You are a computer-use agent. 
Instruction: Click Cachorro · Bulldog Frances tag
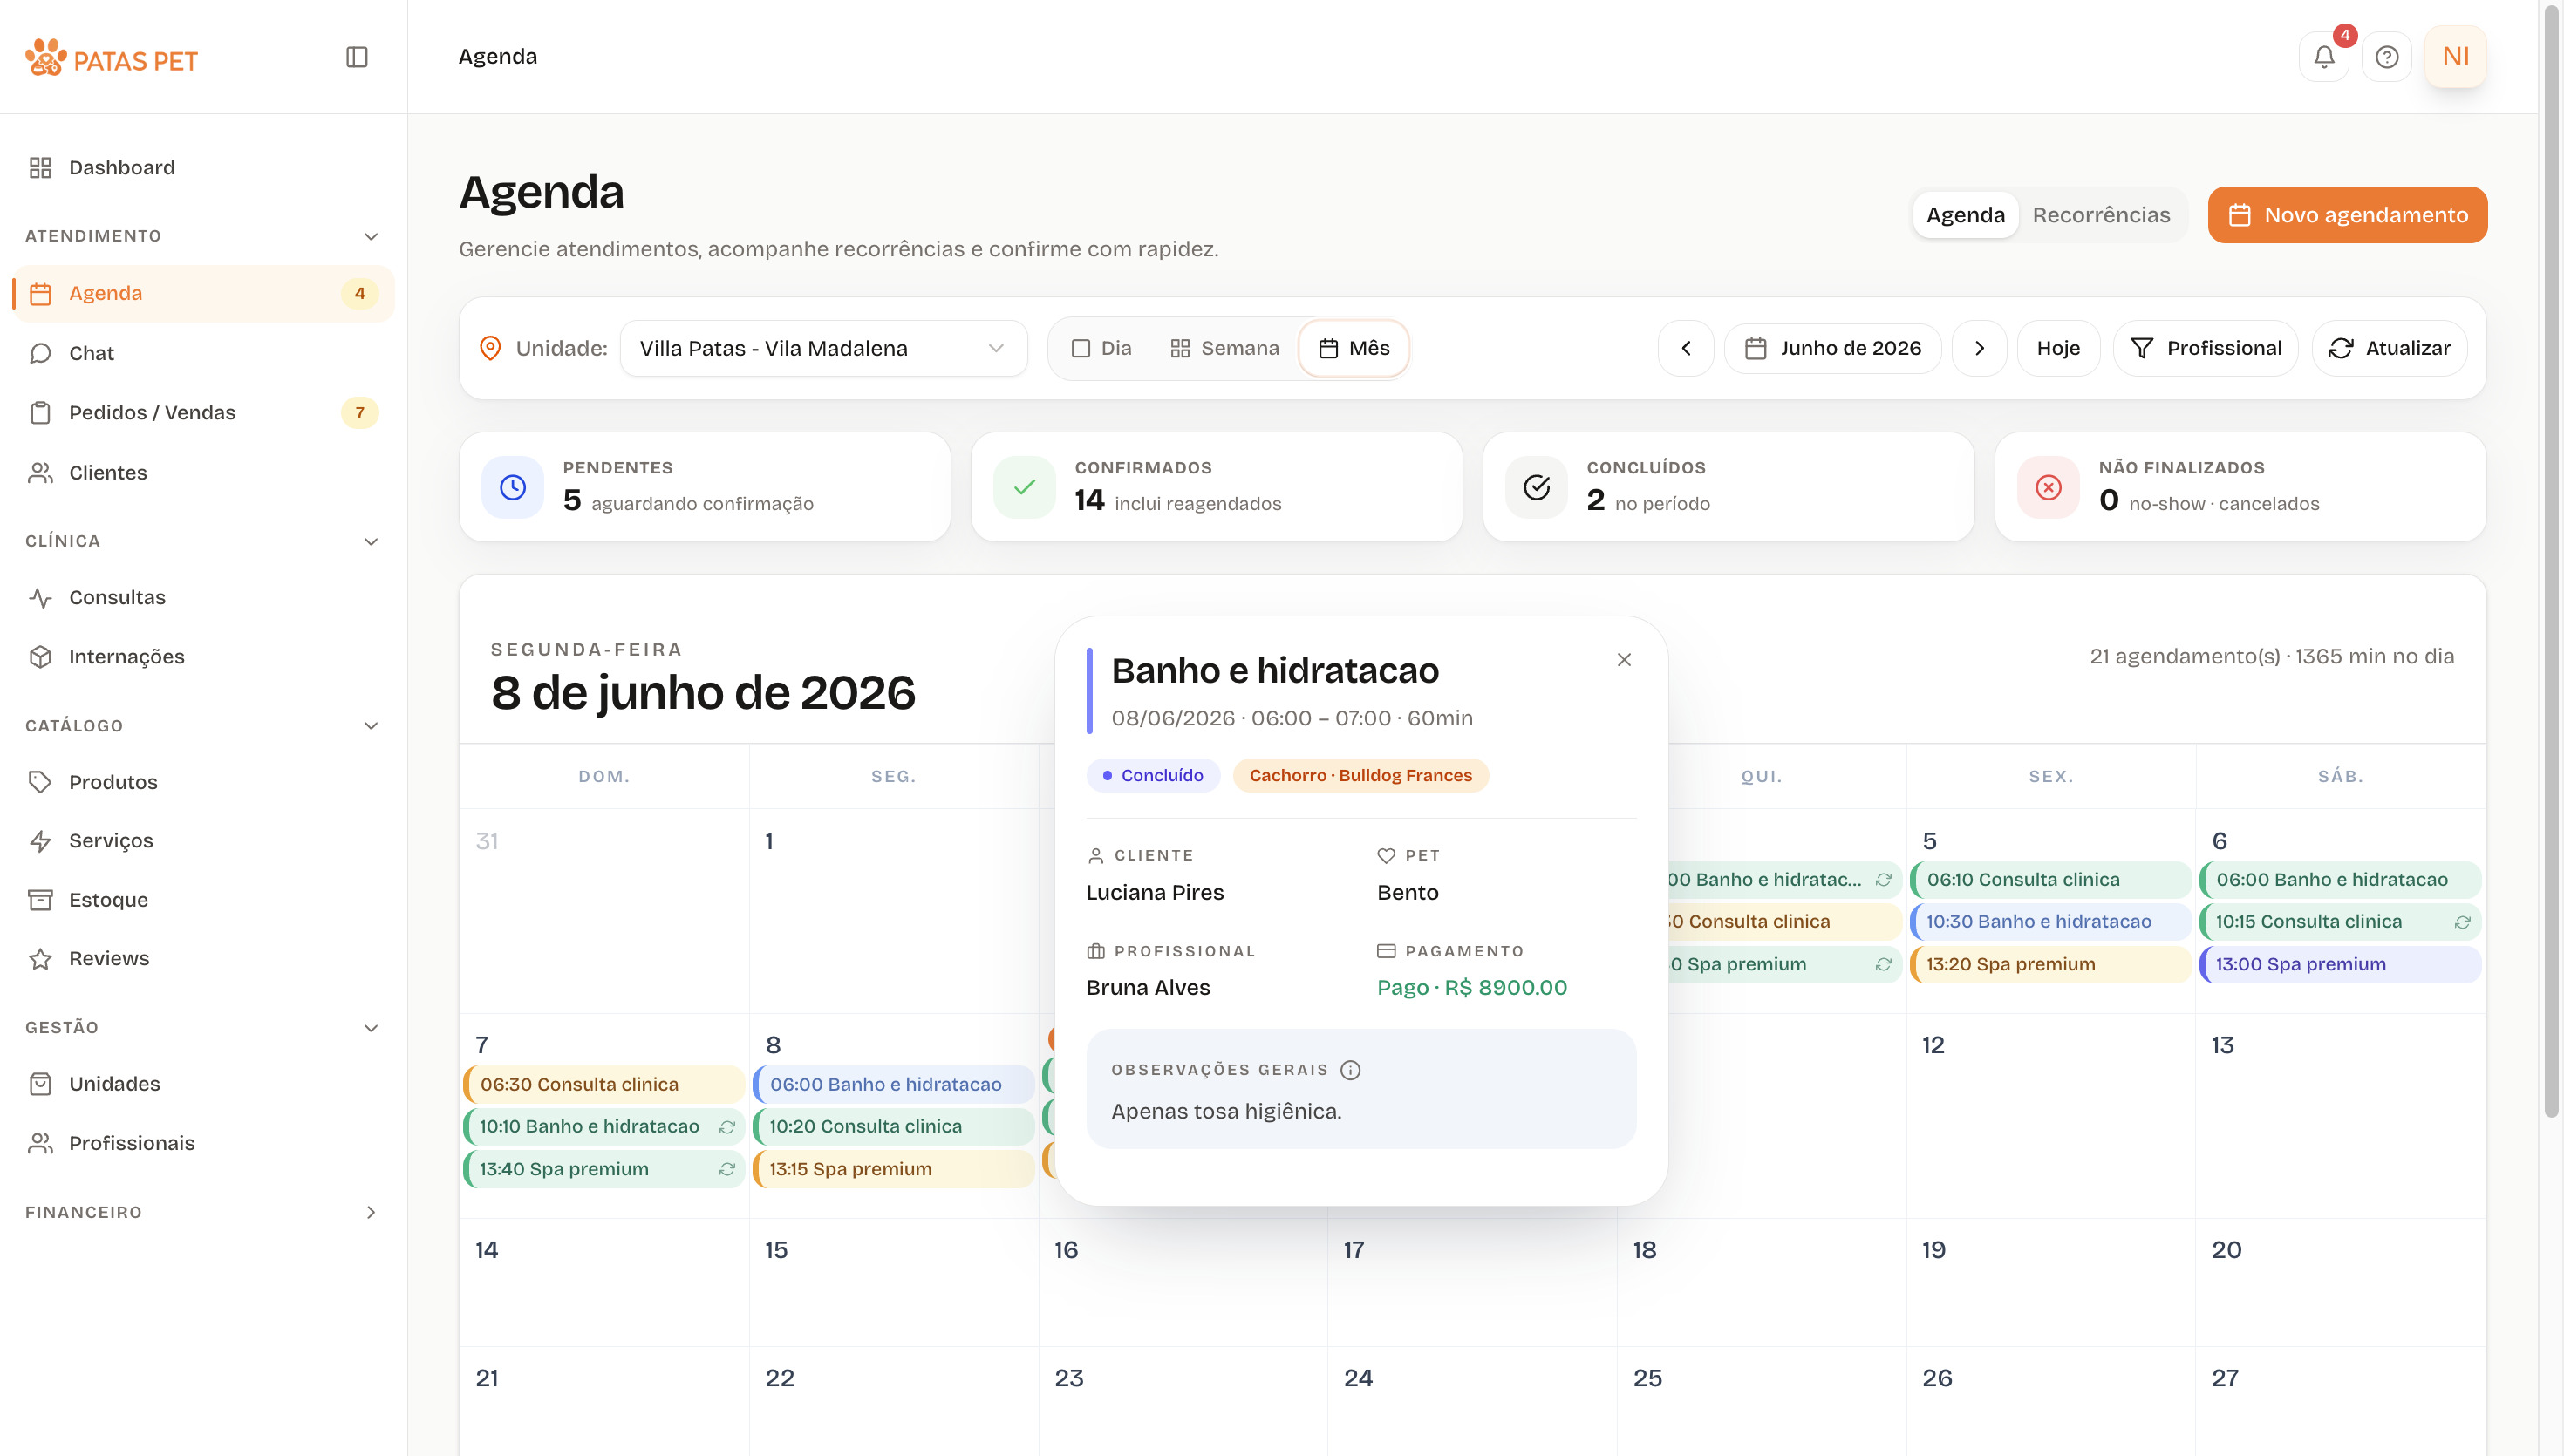point(1360,775)
